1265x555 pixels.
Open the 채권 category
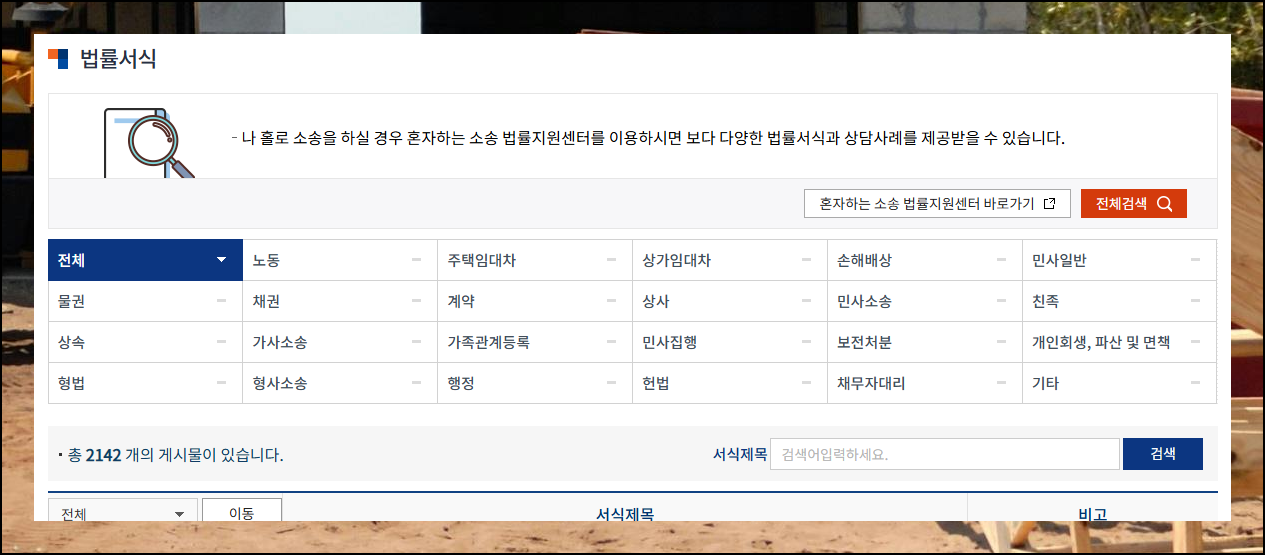(339, 301)
